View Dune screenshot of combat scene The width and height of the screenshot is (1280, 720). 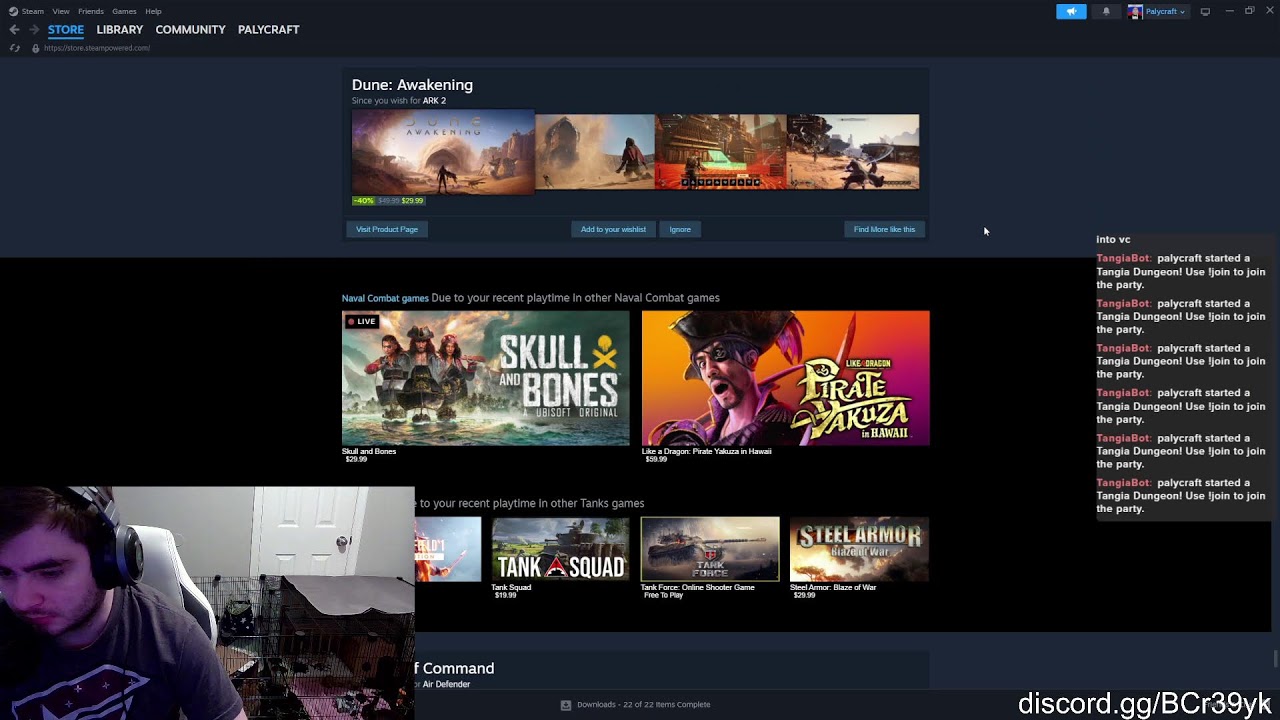pos(853,152)
